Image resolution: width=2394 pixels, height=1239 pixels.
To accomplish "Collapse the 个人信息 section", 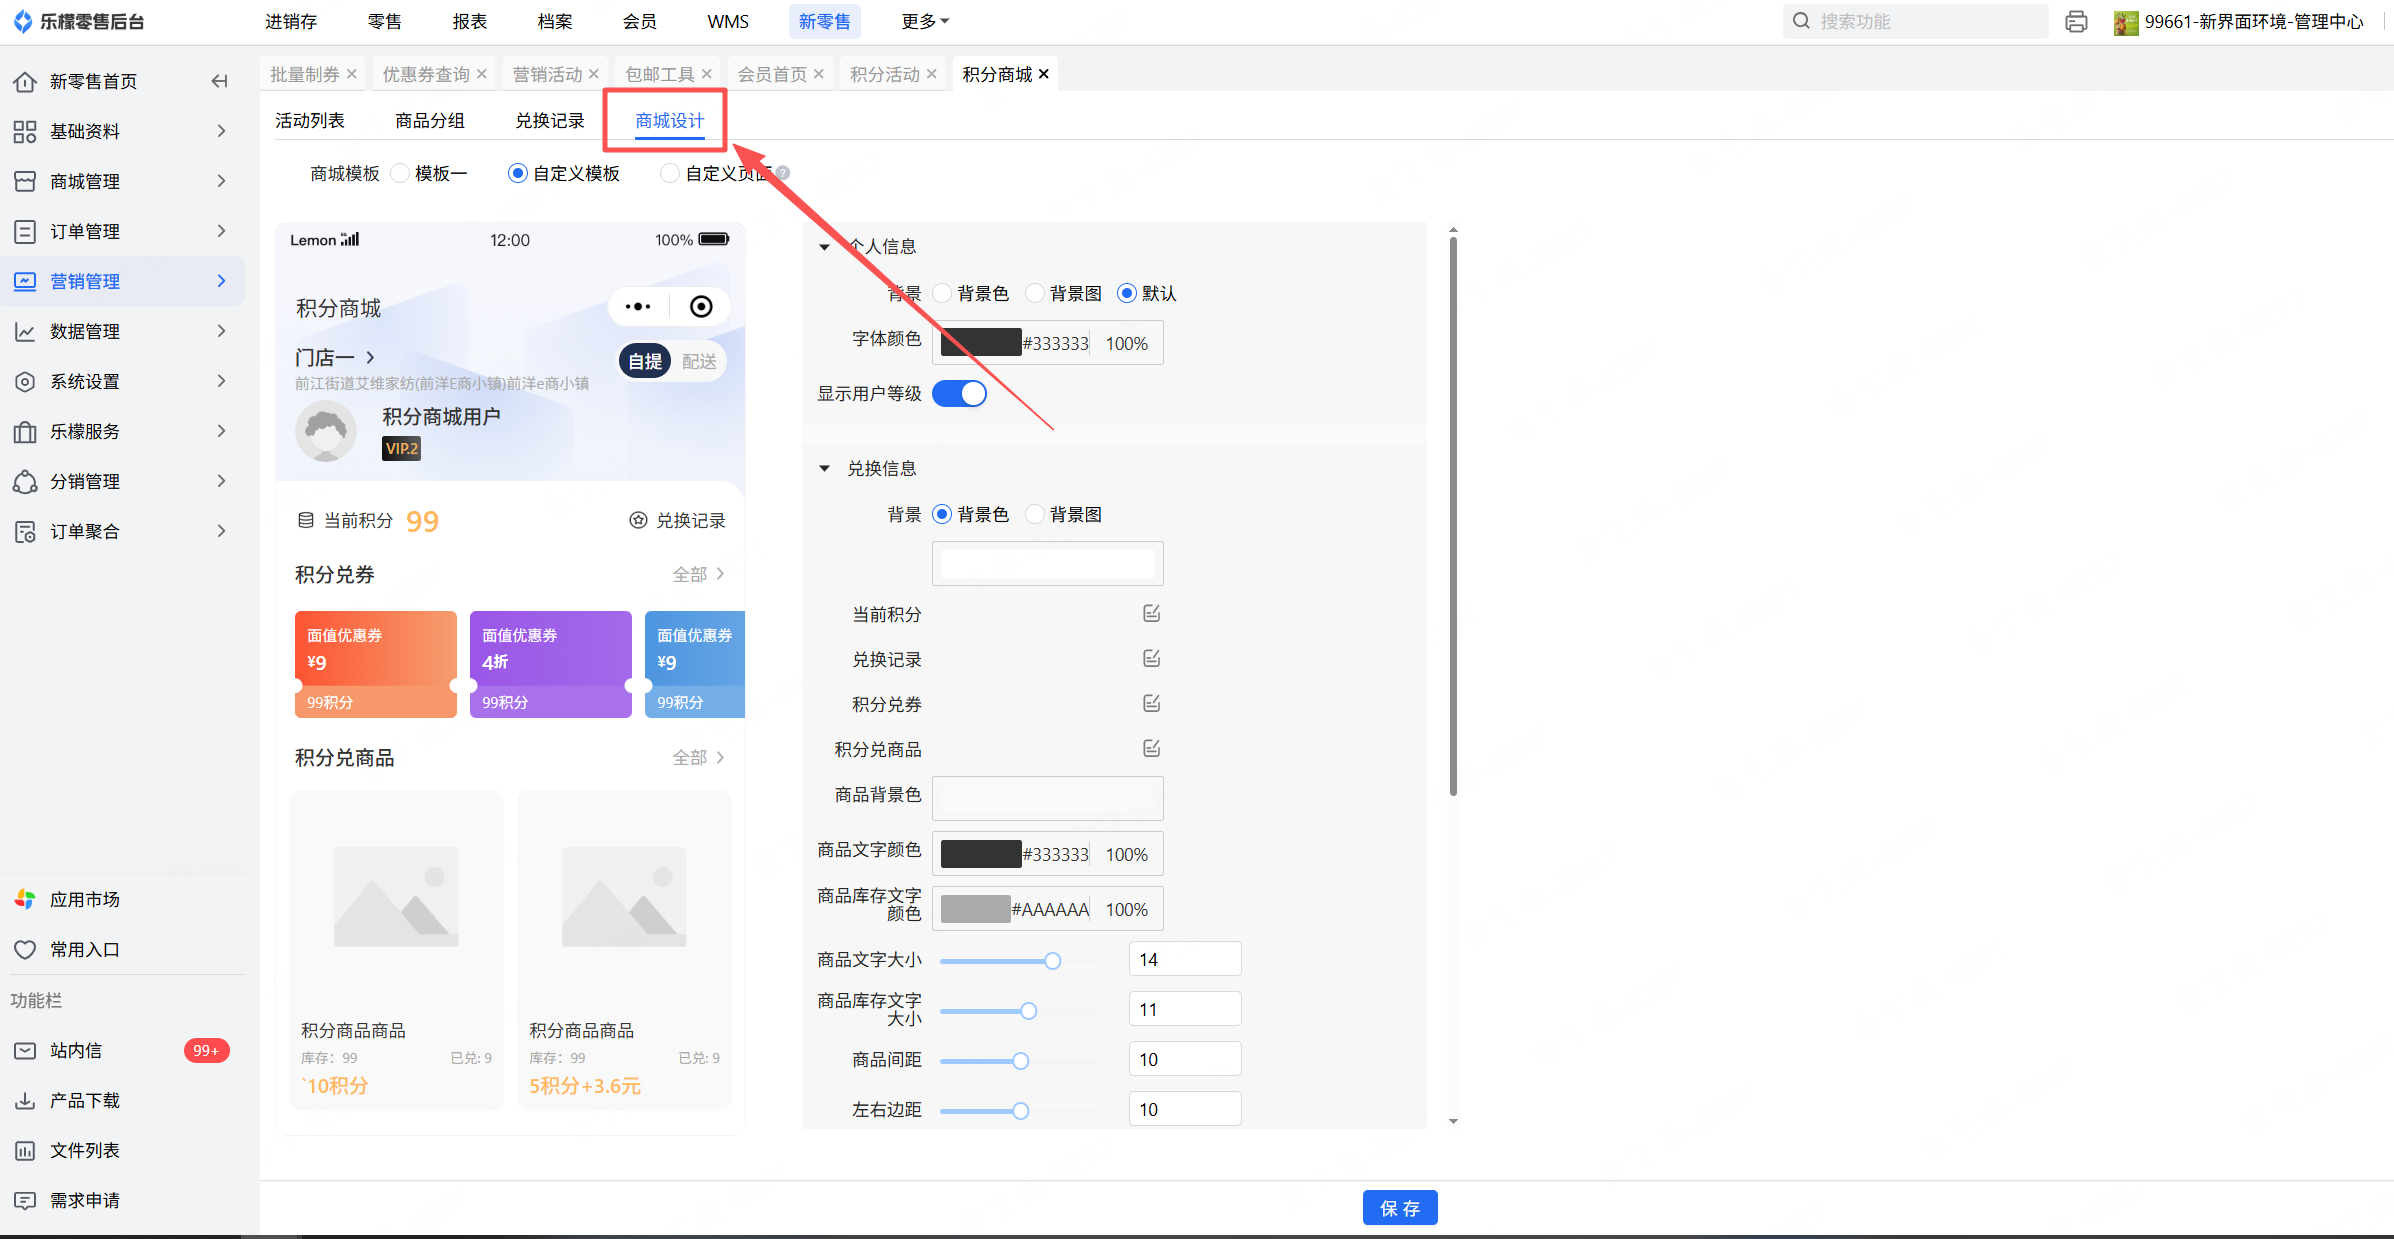I will [x=824, y=246].
